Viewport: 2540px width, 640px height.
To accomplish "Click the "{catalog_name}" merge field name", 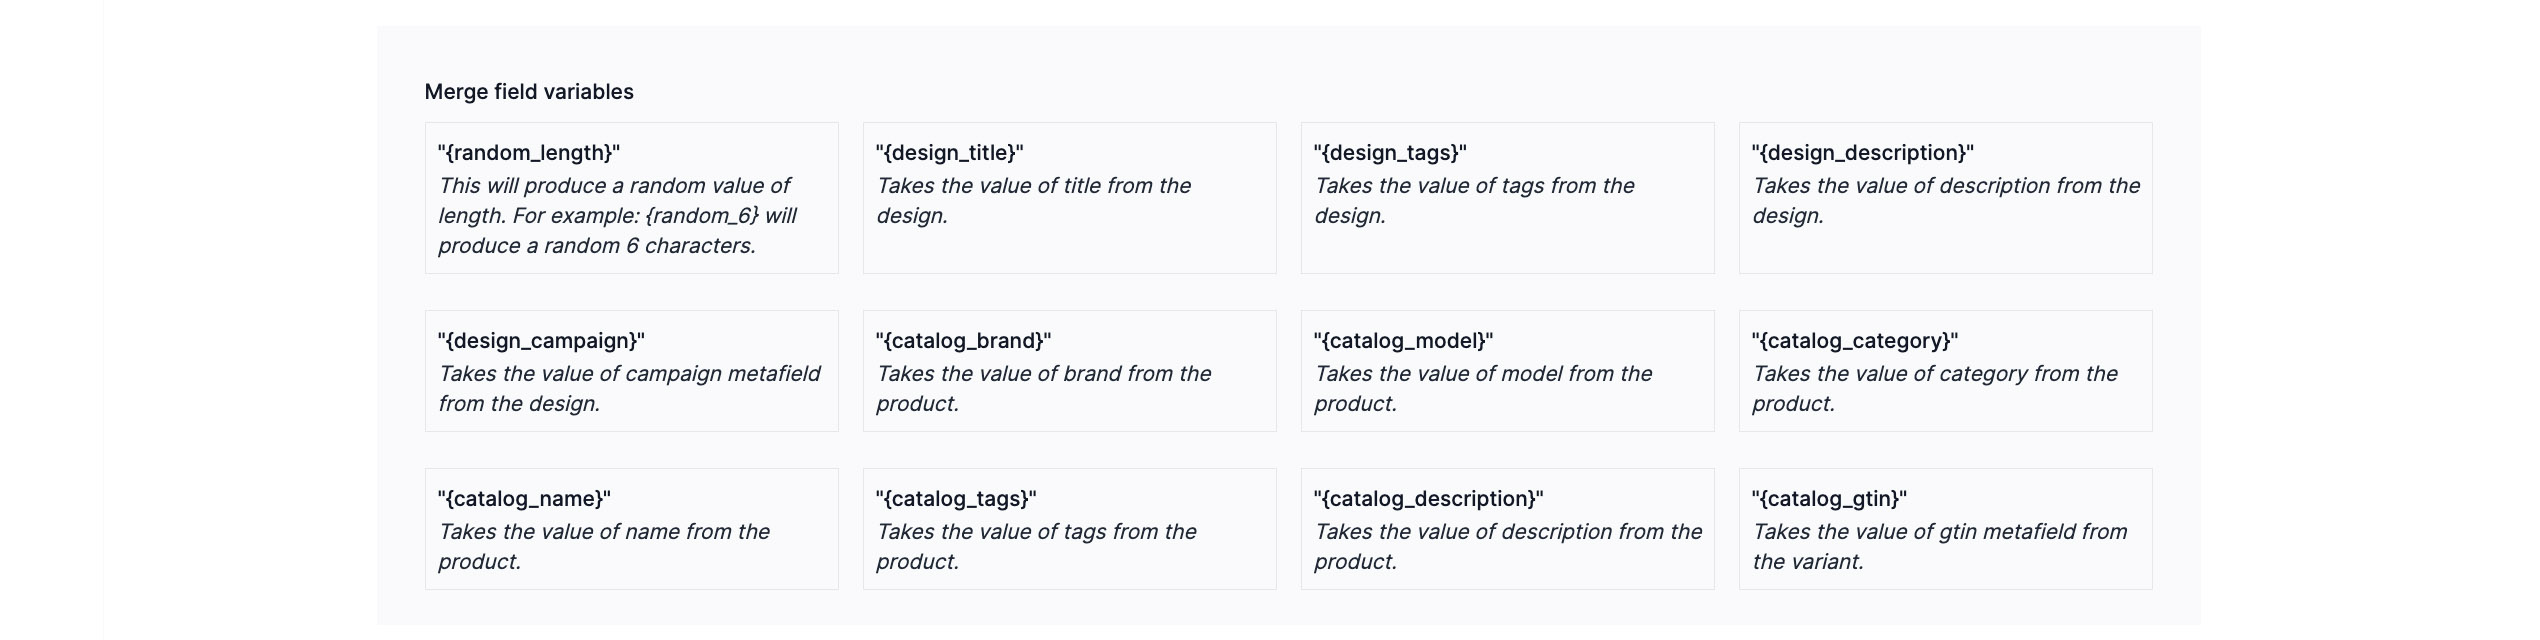I will click(x=524, y=499).
